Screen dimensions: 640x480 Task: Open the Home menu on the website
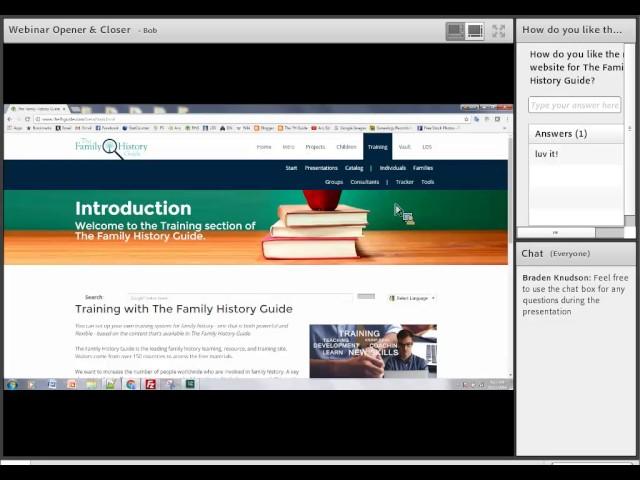coord(264,147)
